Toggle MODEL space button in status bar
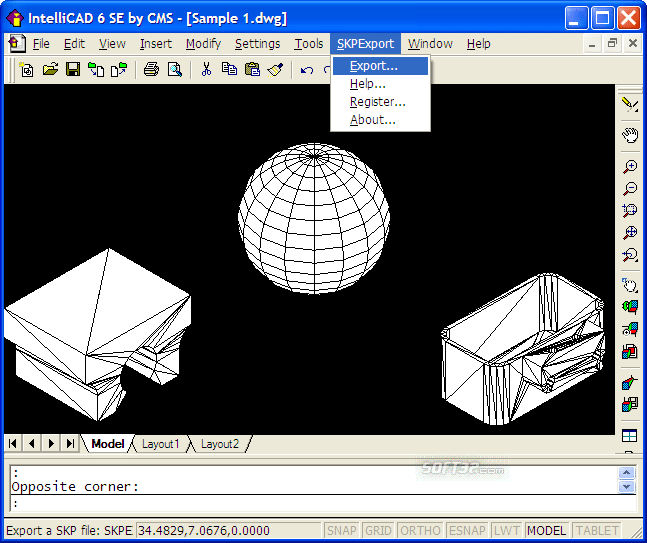 click(547, 530)
